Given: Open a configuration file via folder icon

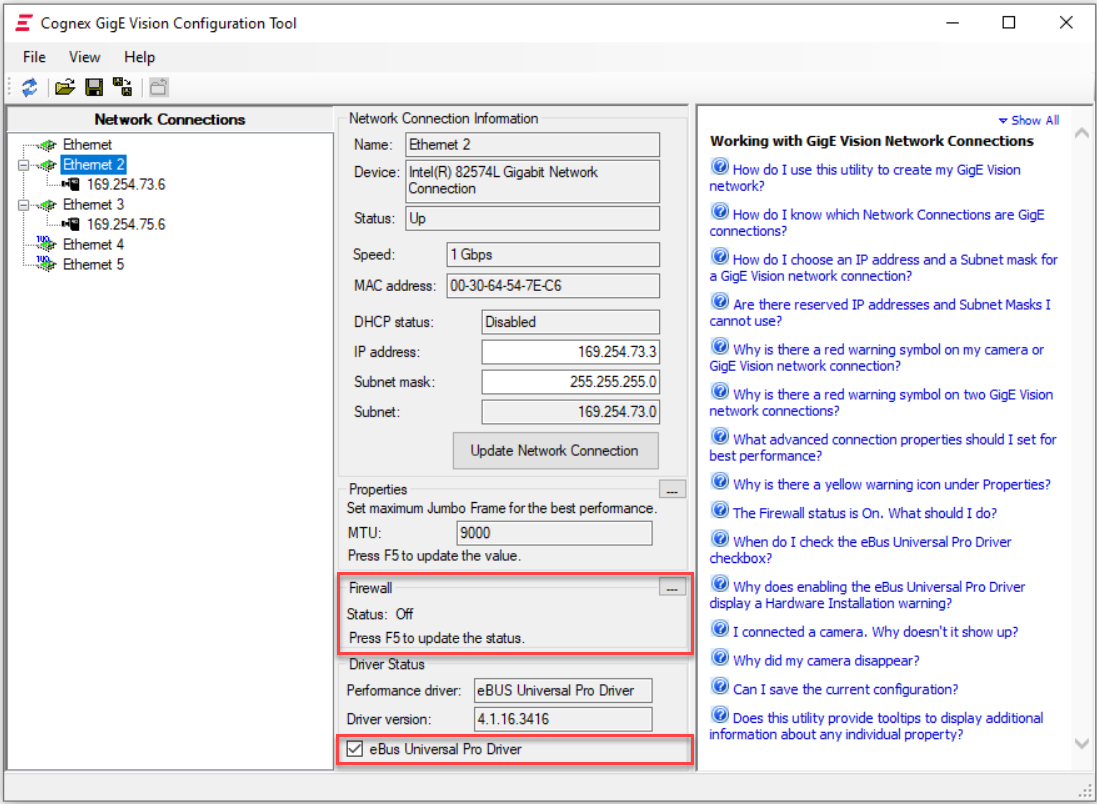Looking at the screenshot, I should point(65,88).
